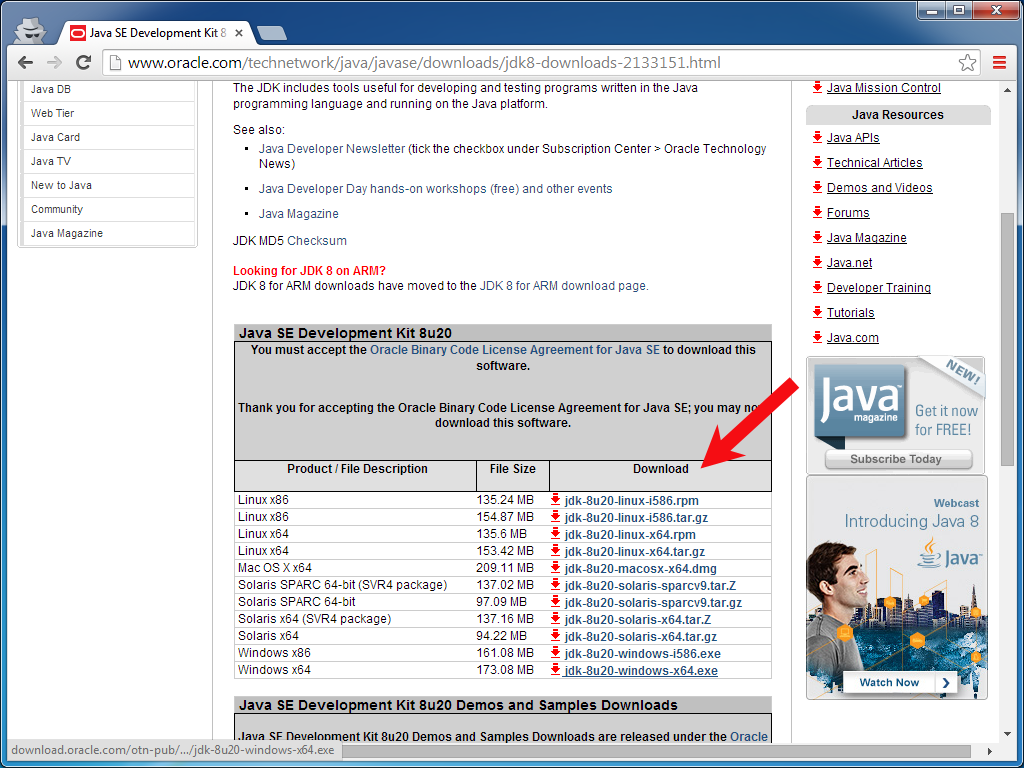1024x768 pixels.
Task: Click the Looking for JDK 8 on ARM heading
Action: point(310,270)
